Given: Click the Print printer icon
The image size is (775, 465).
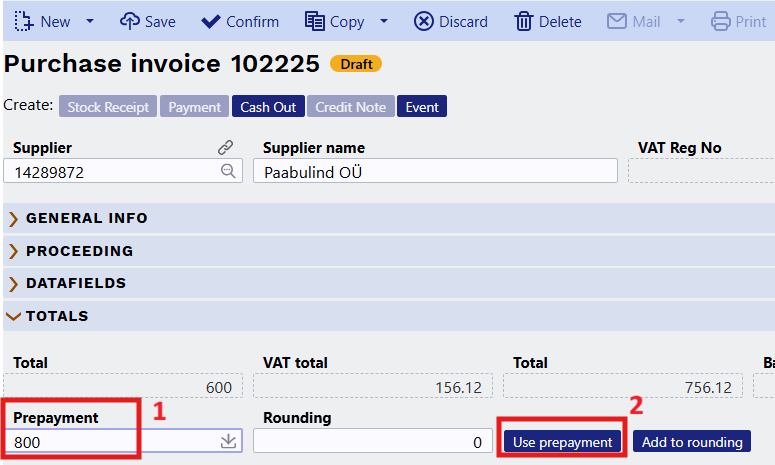Looking at the screenshot, I should pos(720,21).
